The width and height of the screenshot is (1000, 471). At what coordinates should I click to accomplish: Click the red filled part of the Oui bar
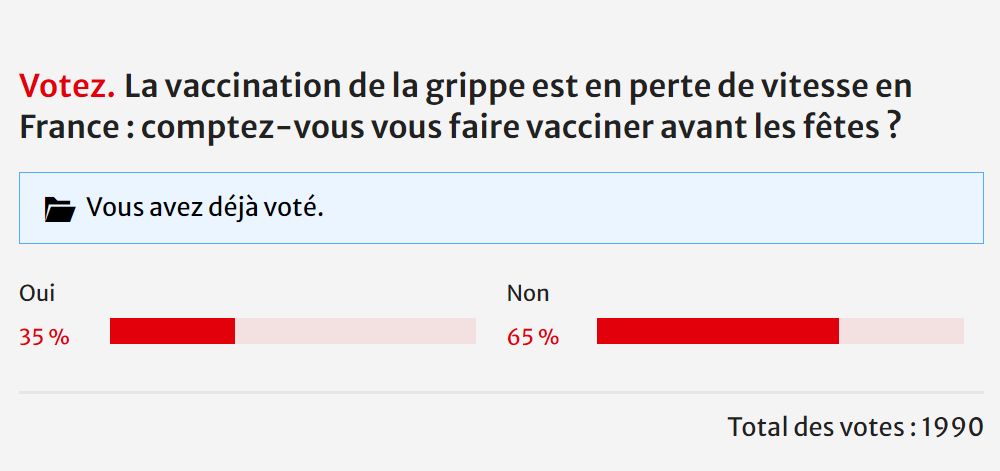[172, 331]
